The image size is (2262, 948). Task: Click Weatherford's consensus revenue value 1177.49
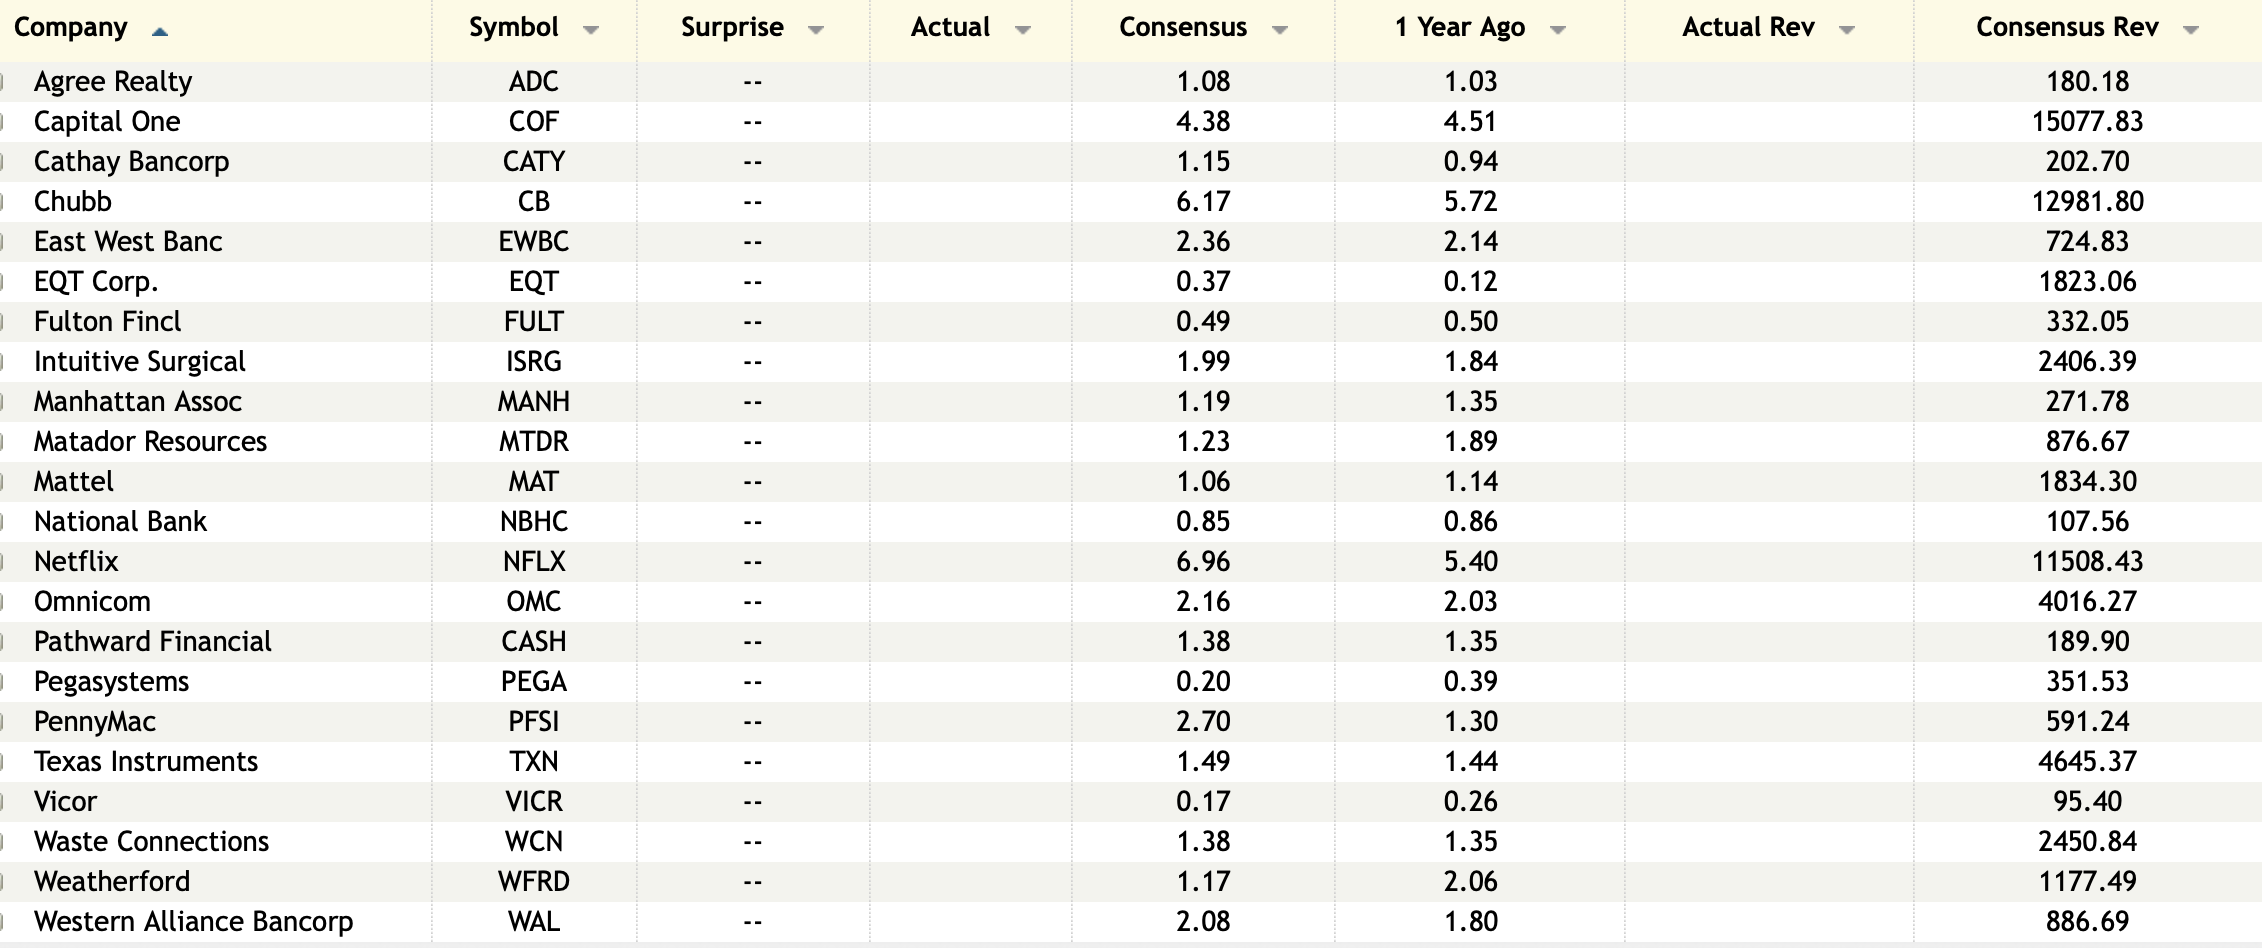click(2087, 882)
